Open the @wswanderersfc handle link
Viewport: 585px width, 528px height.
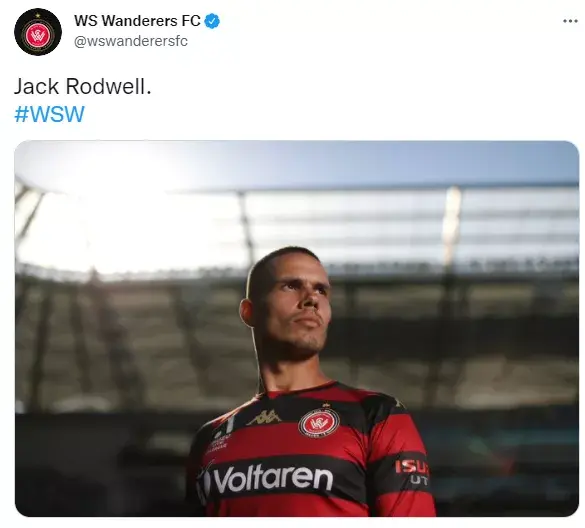131,41
